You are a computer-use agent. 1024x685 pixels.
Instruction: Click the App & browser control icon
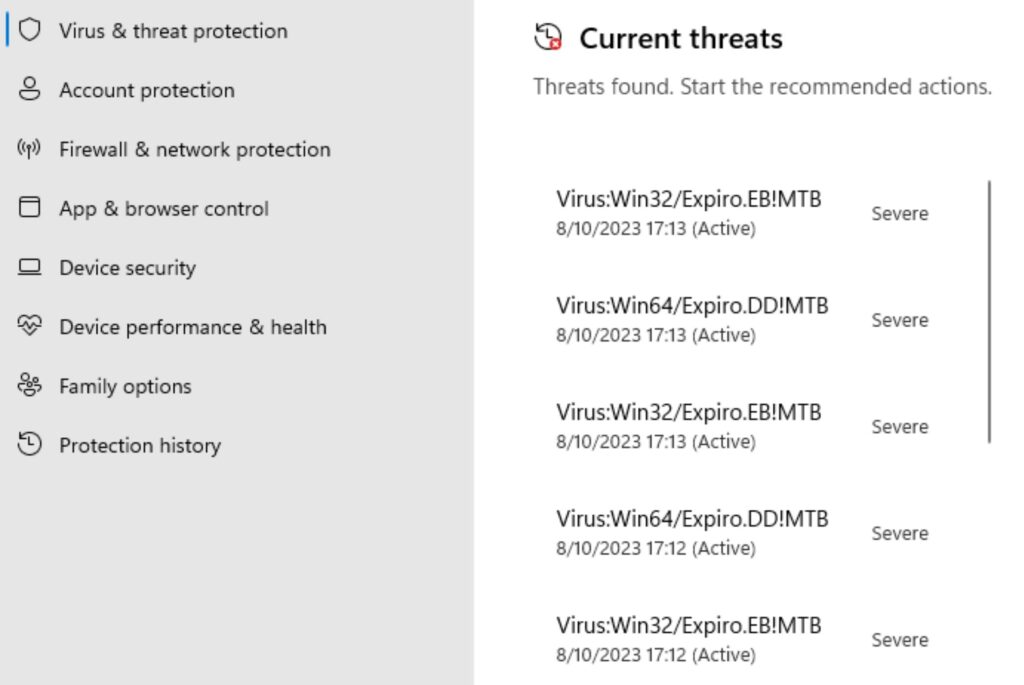[30, 208]
